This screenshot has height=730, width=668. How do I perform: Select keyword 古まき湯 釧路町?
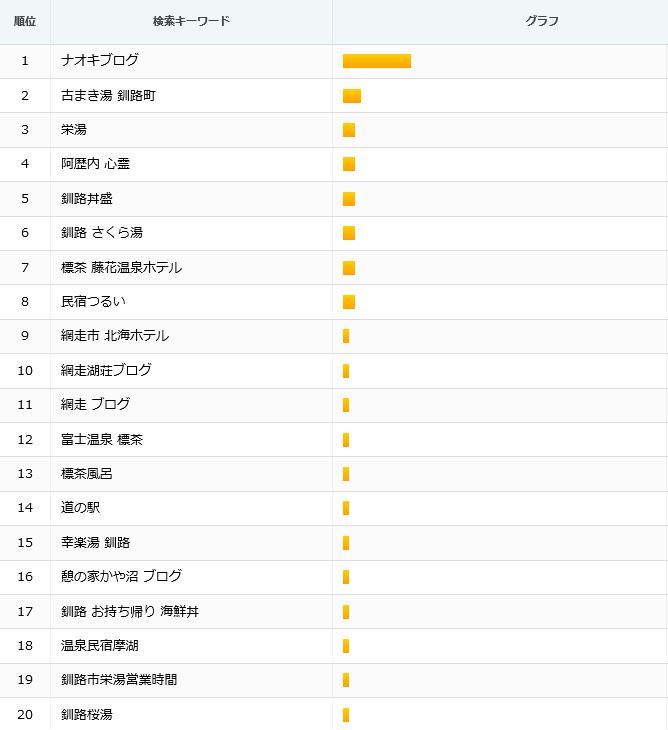(108, 95)
